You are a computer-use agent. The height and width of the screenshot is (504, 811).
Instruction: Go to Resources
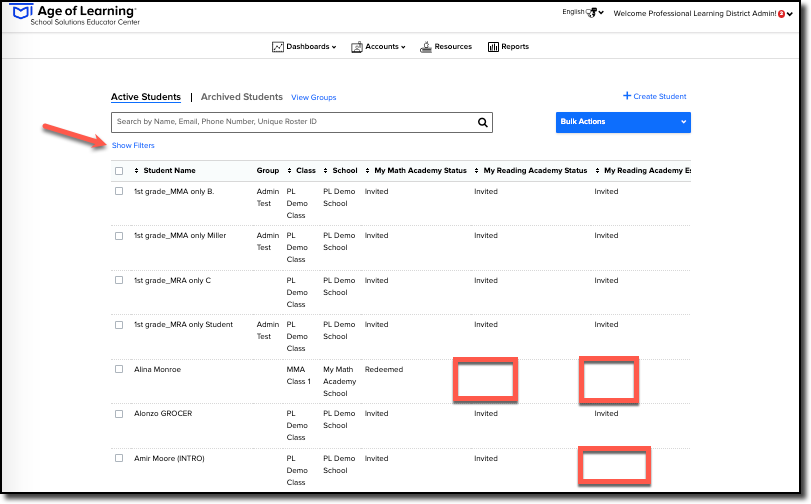[446, 47]
